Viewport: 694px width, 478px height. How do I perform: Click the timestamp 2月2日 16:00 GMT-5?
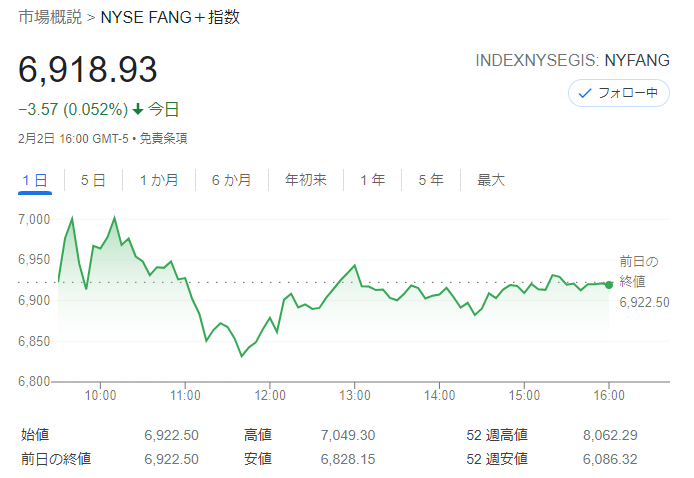(x=73, y=139)
